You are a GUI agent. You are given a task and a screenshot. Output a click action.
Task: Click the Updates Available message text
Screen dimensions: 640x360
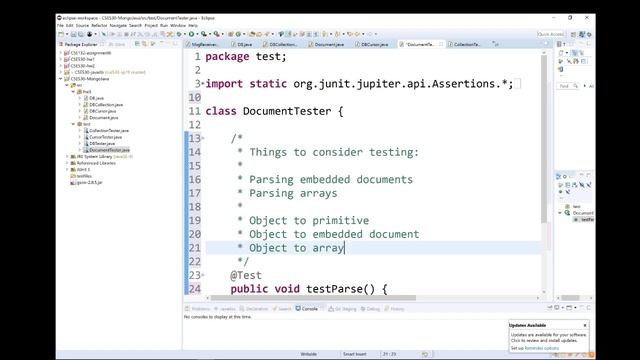(x=549, y=338)
